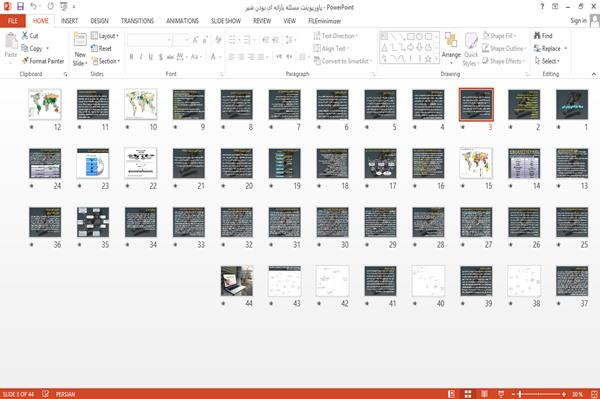This screenshot has width=600, height=399.
Task: Open the Shape Outline dropdown
Action: click(x=504, y=48)
